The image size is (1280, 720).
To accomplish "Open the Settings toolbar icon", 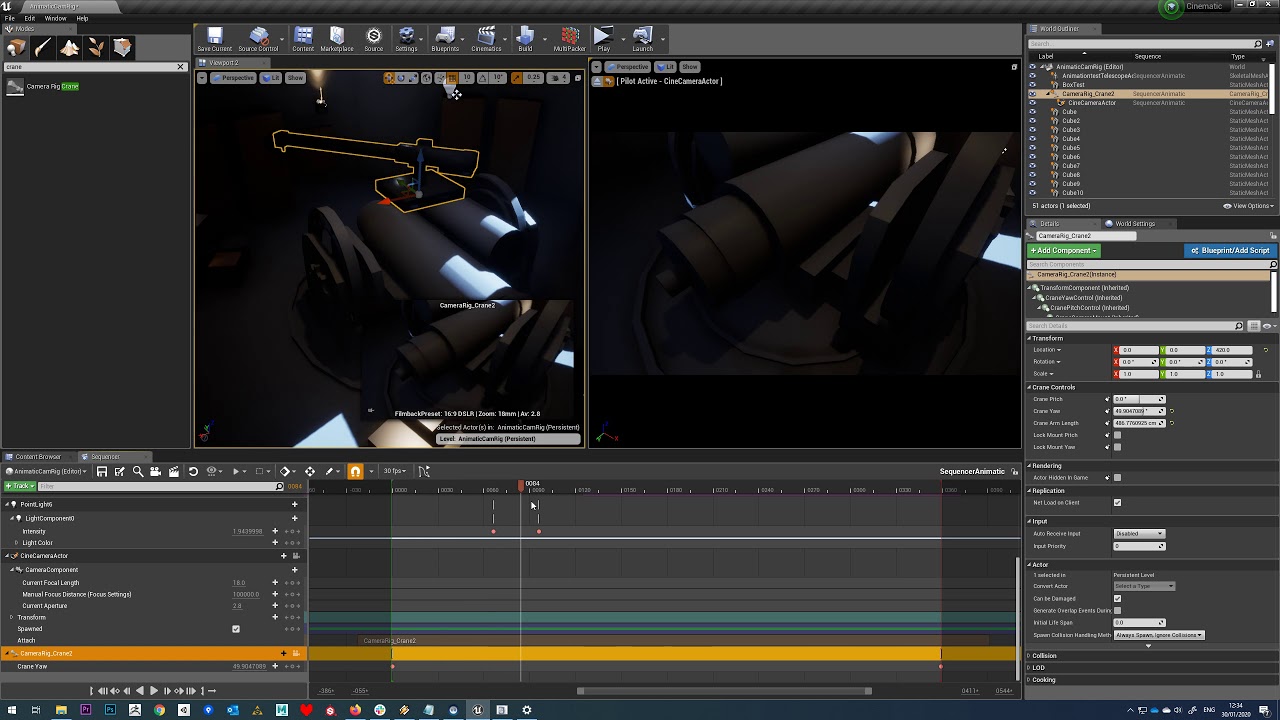I will click(x=406, y=40).
